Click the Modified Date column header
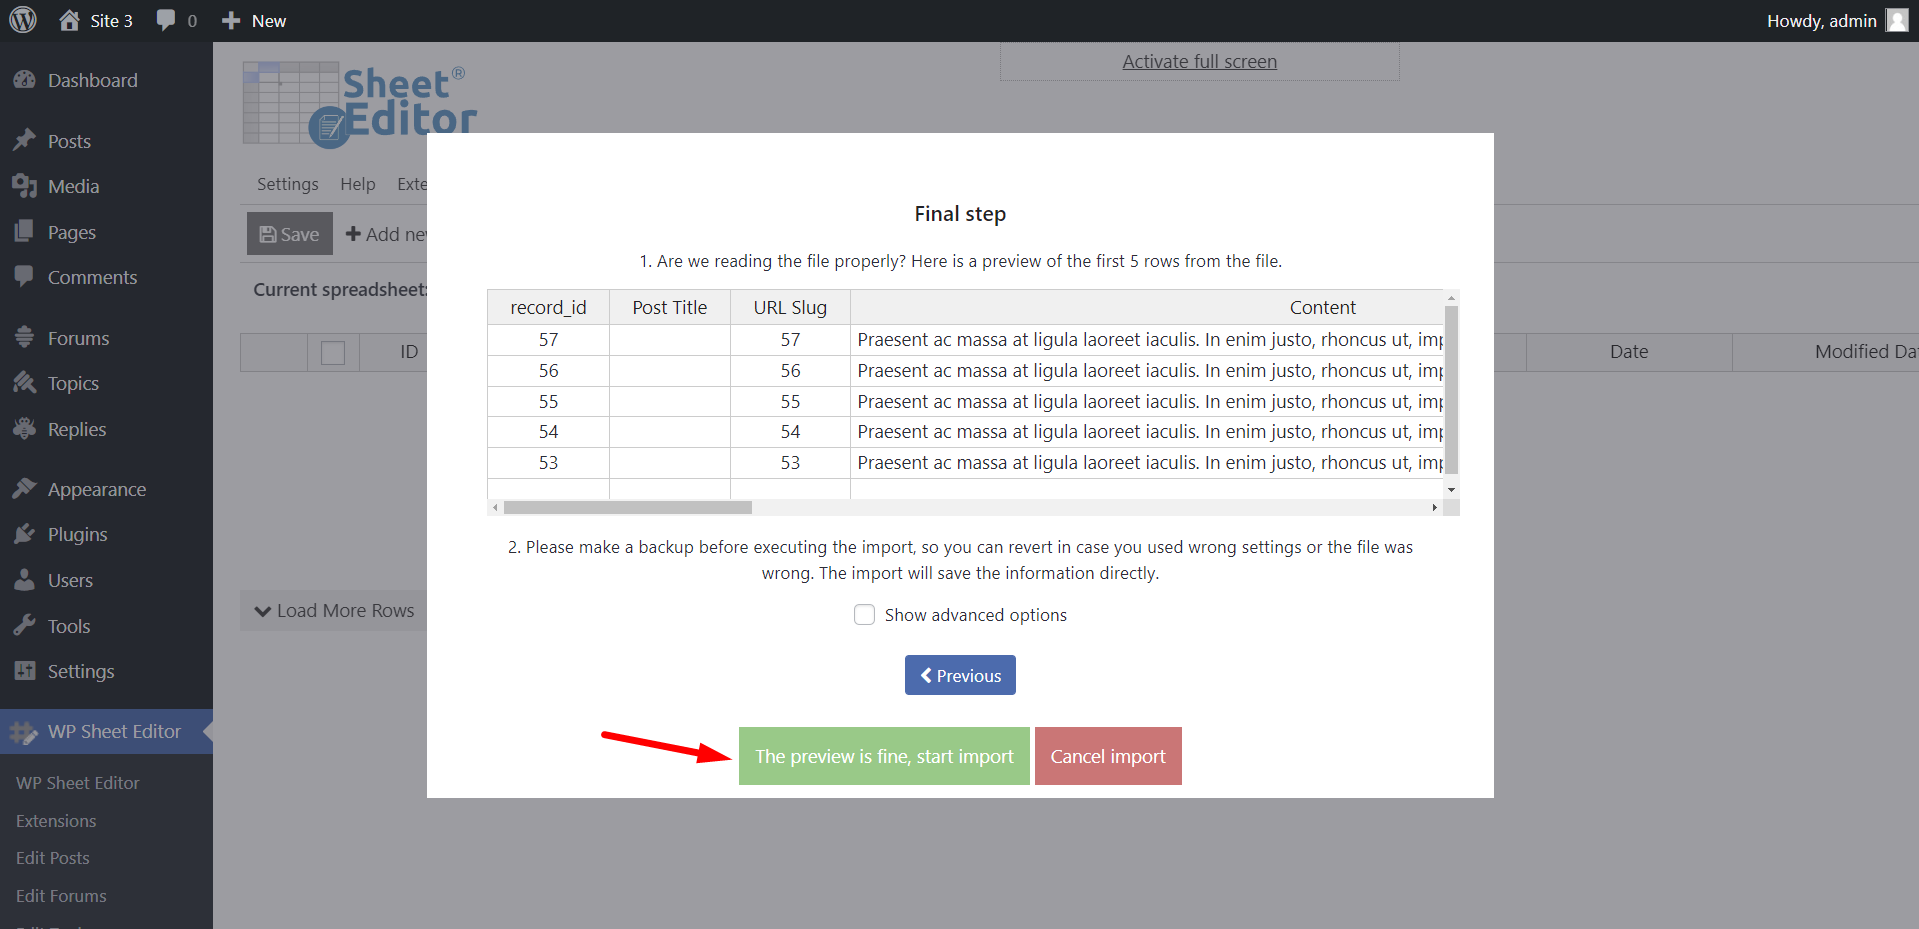Image resolution: width=1919 pixels, height=929 pixels. (1826, 352)
